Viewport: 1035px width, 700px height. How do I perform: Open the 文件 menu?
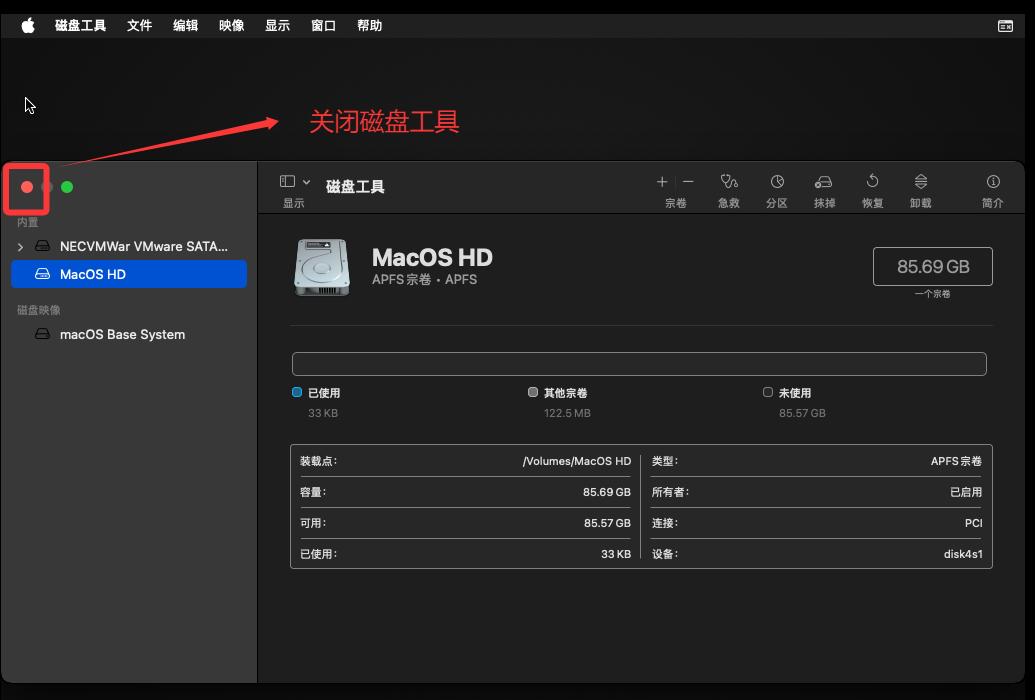coord(139,26)
